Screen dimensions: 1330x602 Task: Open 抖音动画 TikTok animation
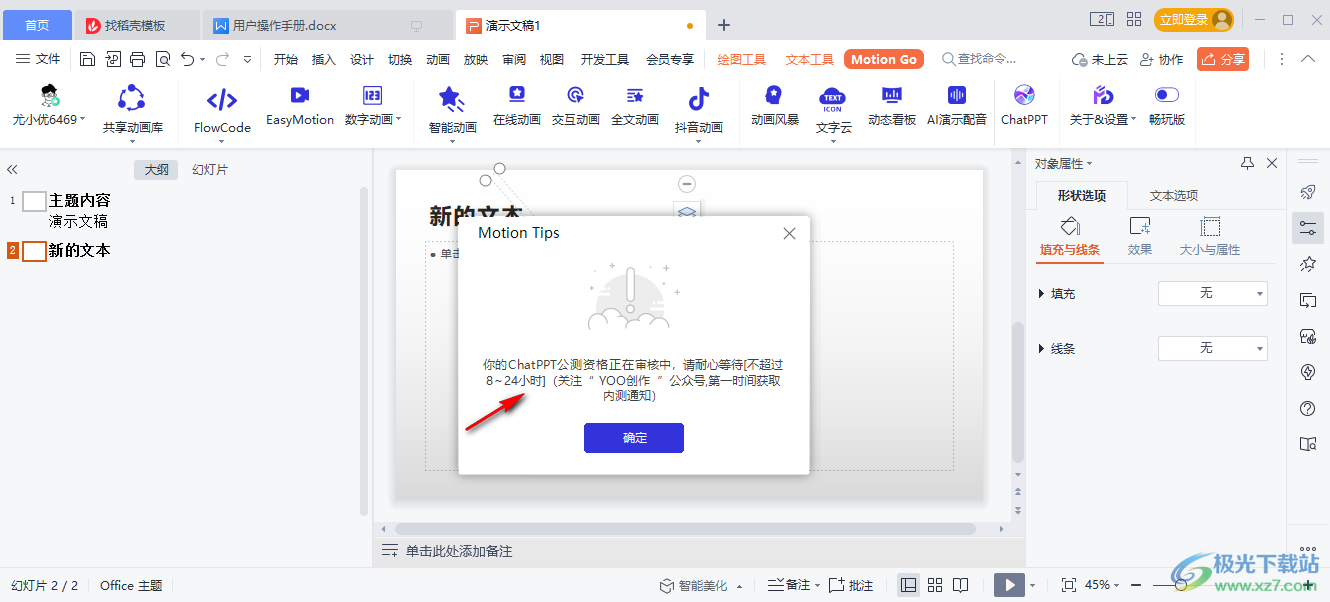point(698,110)
